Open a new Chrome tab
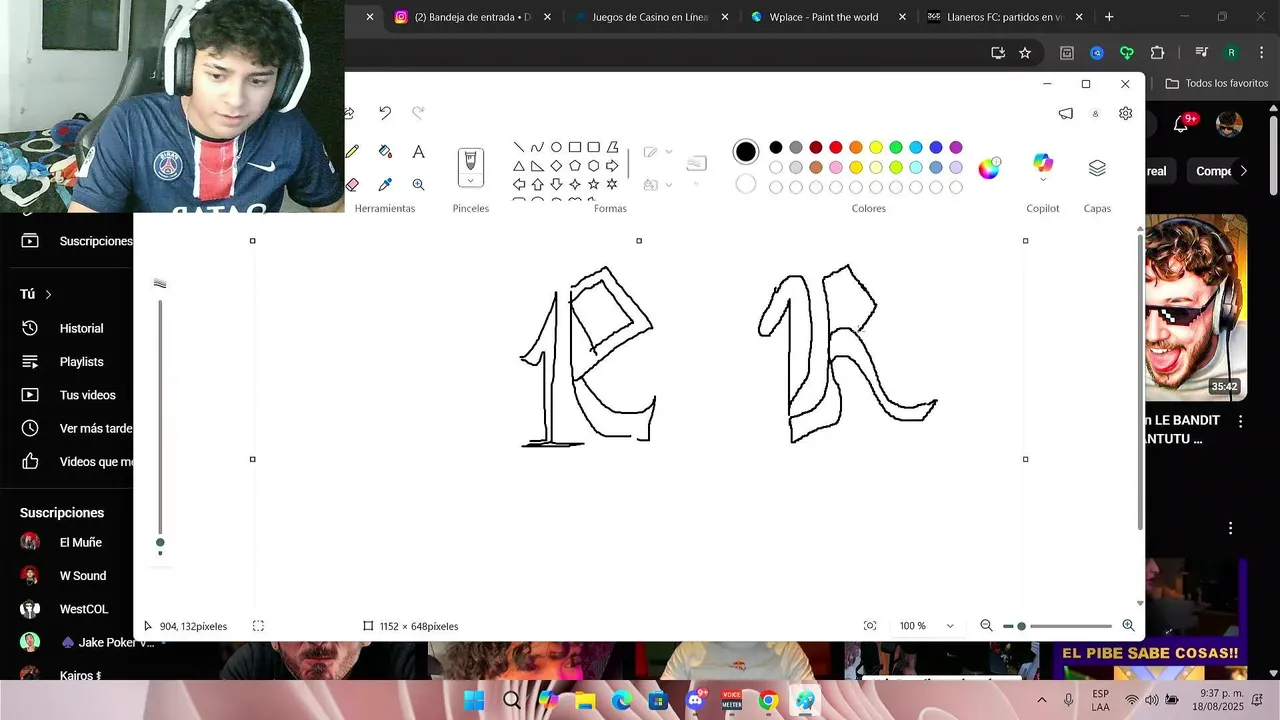Screen dimensions: 1280x720 click(x=1109, y=17)
